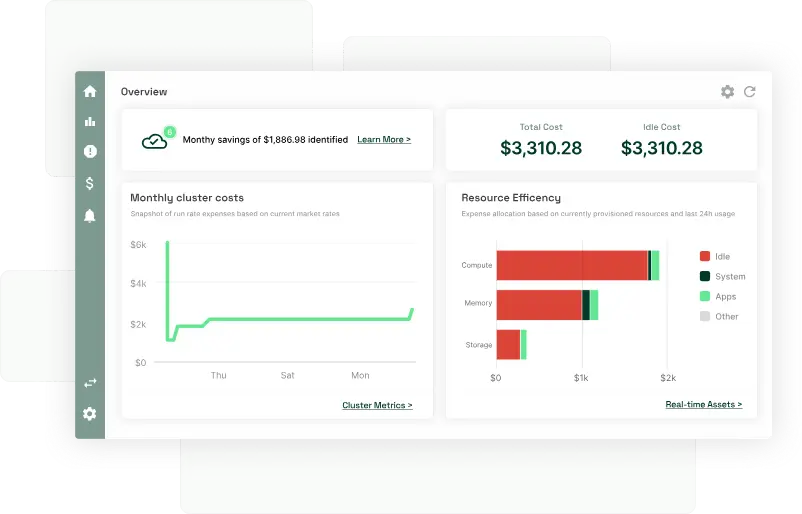Click the Monthly cluster costs heading
This screenshot has height=514, width=802.
point(187,198)
